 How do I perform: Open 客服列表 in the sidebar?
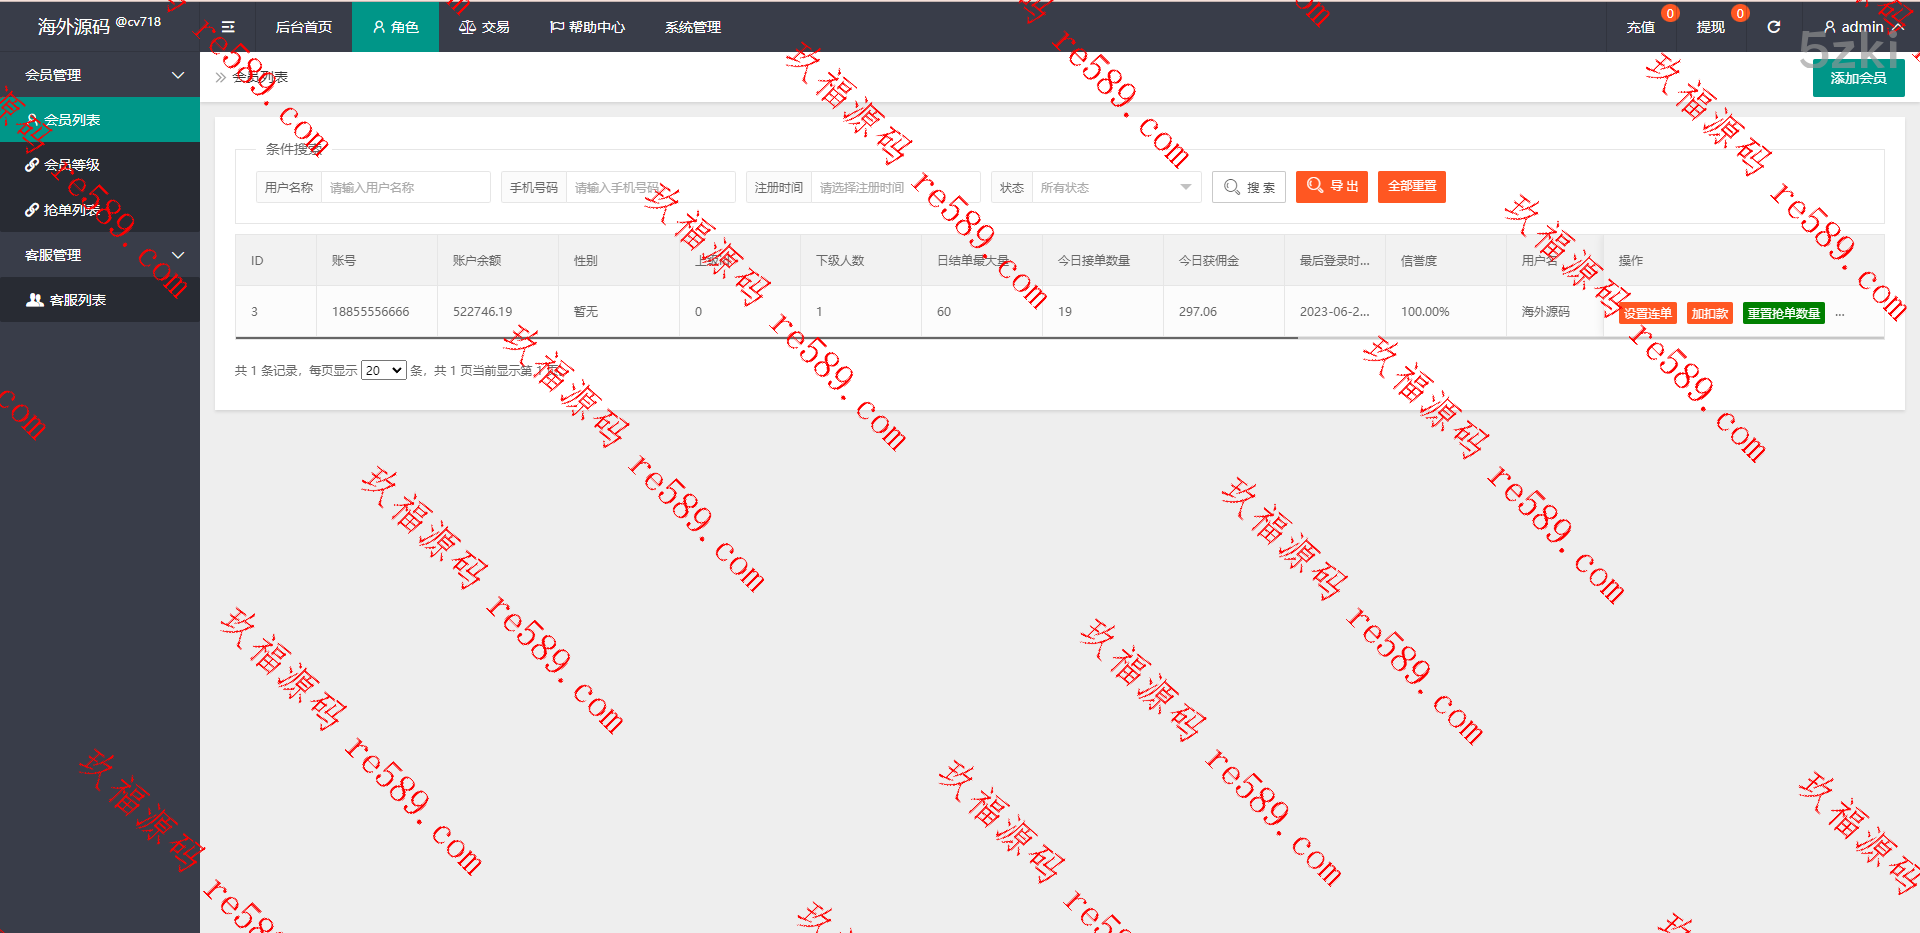[x=77, y=300]
